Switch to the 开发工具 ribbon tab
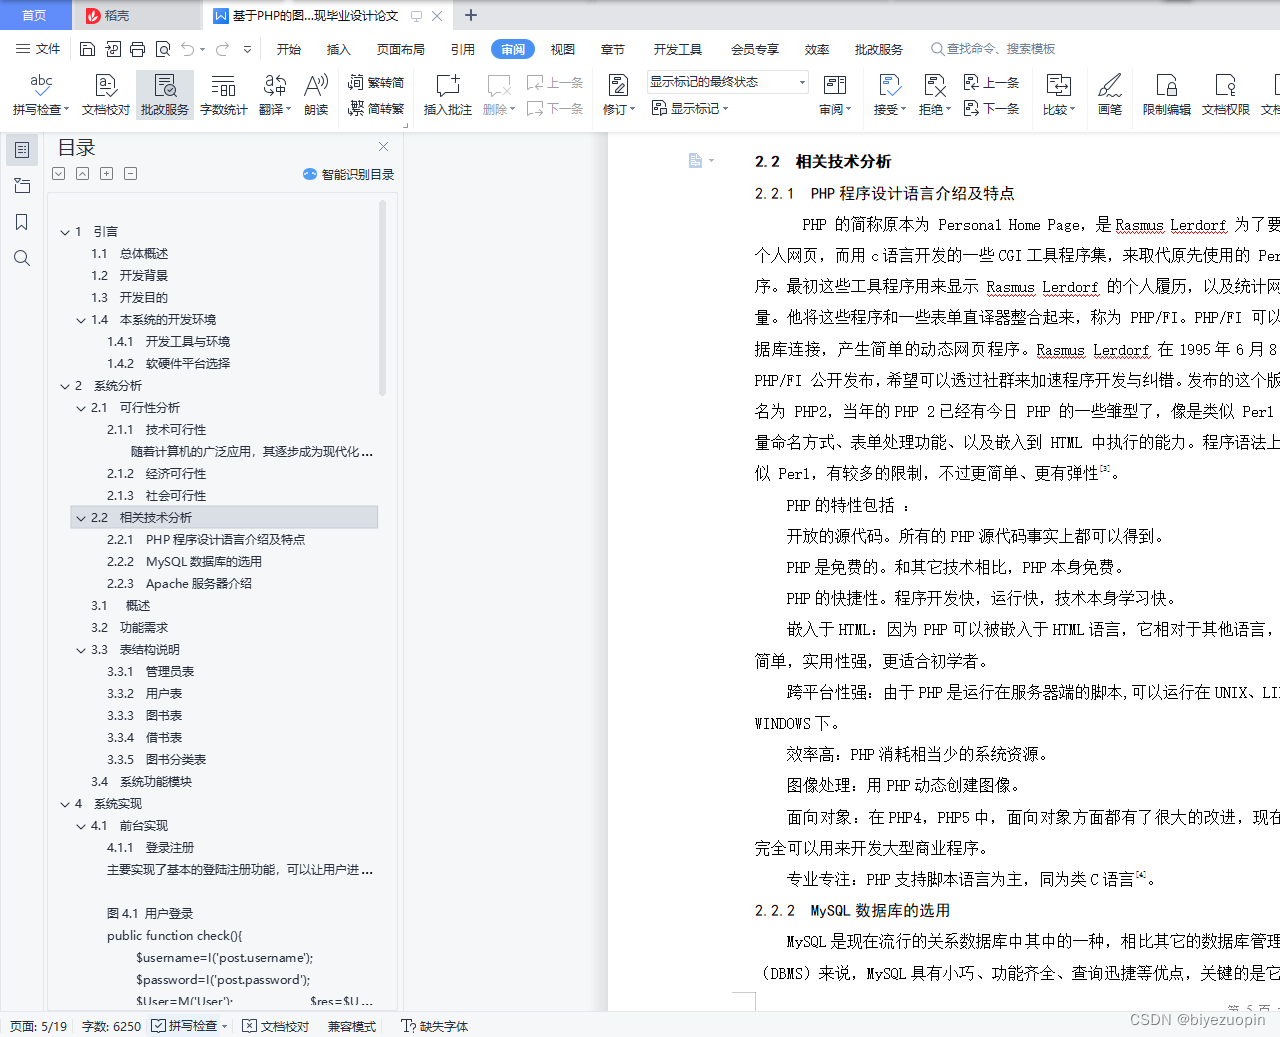Image resolution: width=1280 pixels, height=1037 pixels. (x=678, y=49)
